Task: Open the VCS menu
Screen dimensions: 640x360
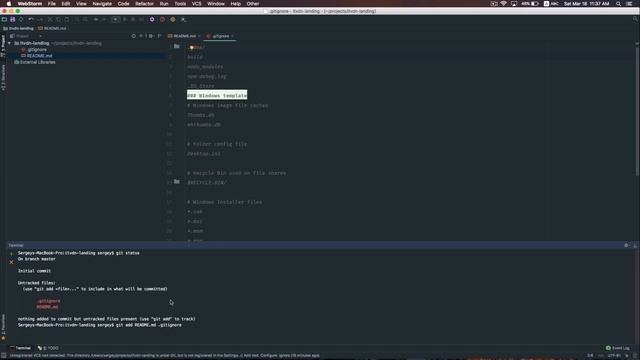Action: pyautogui.click(x=197, y=4)
